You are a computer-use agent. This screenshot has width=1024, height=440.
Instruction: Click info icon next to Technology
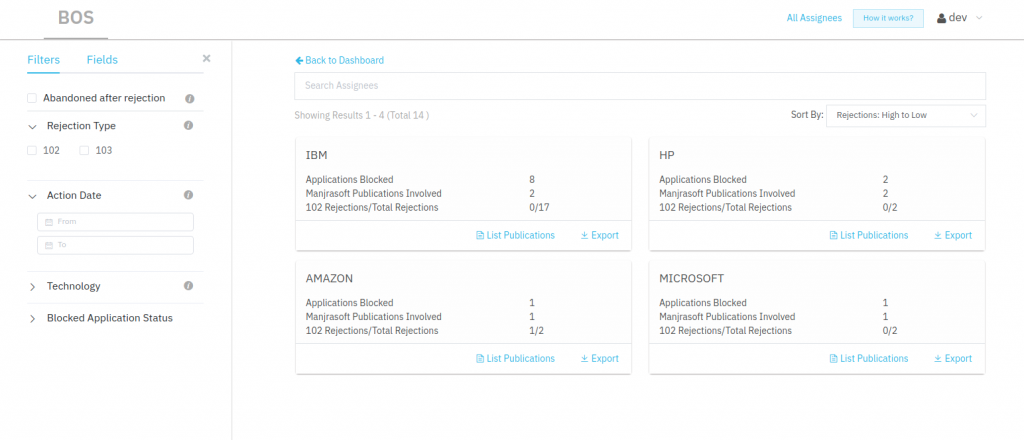188,286
